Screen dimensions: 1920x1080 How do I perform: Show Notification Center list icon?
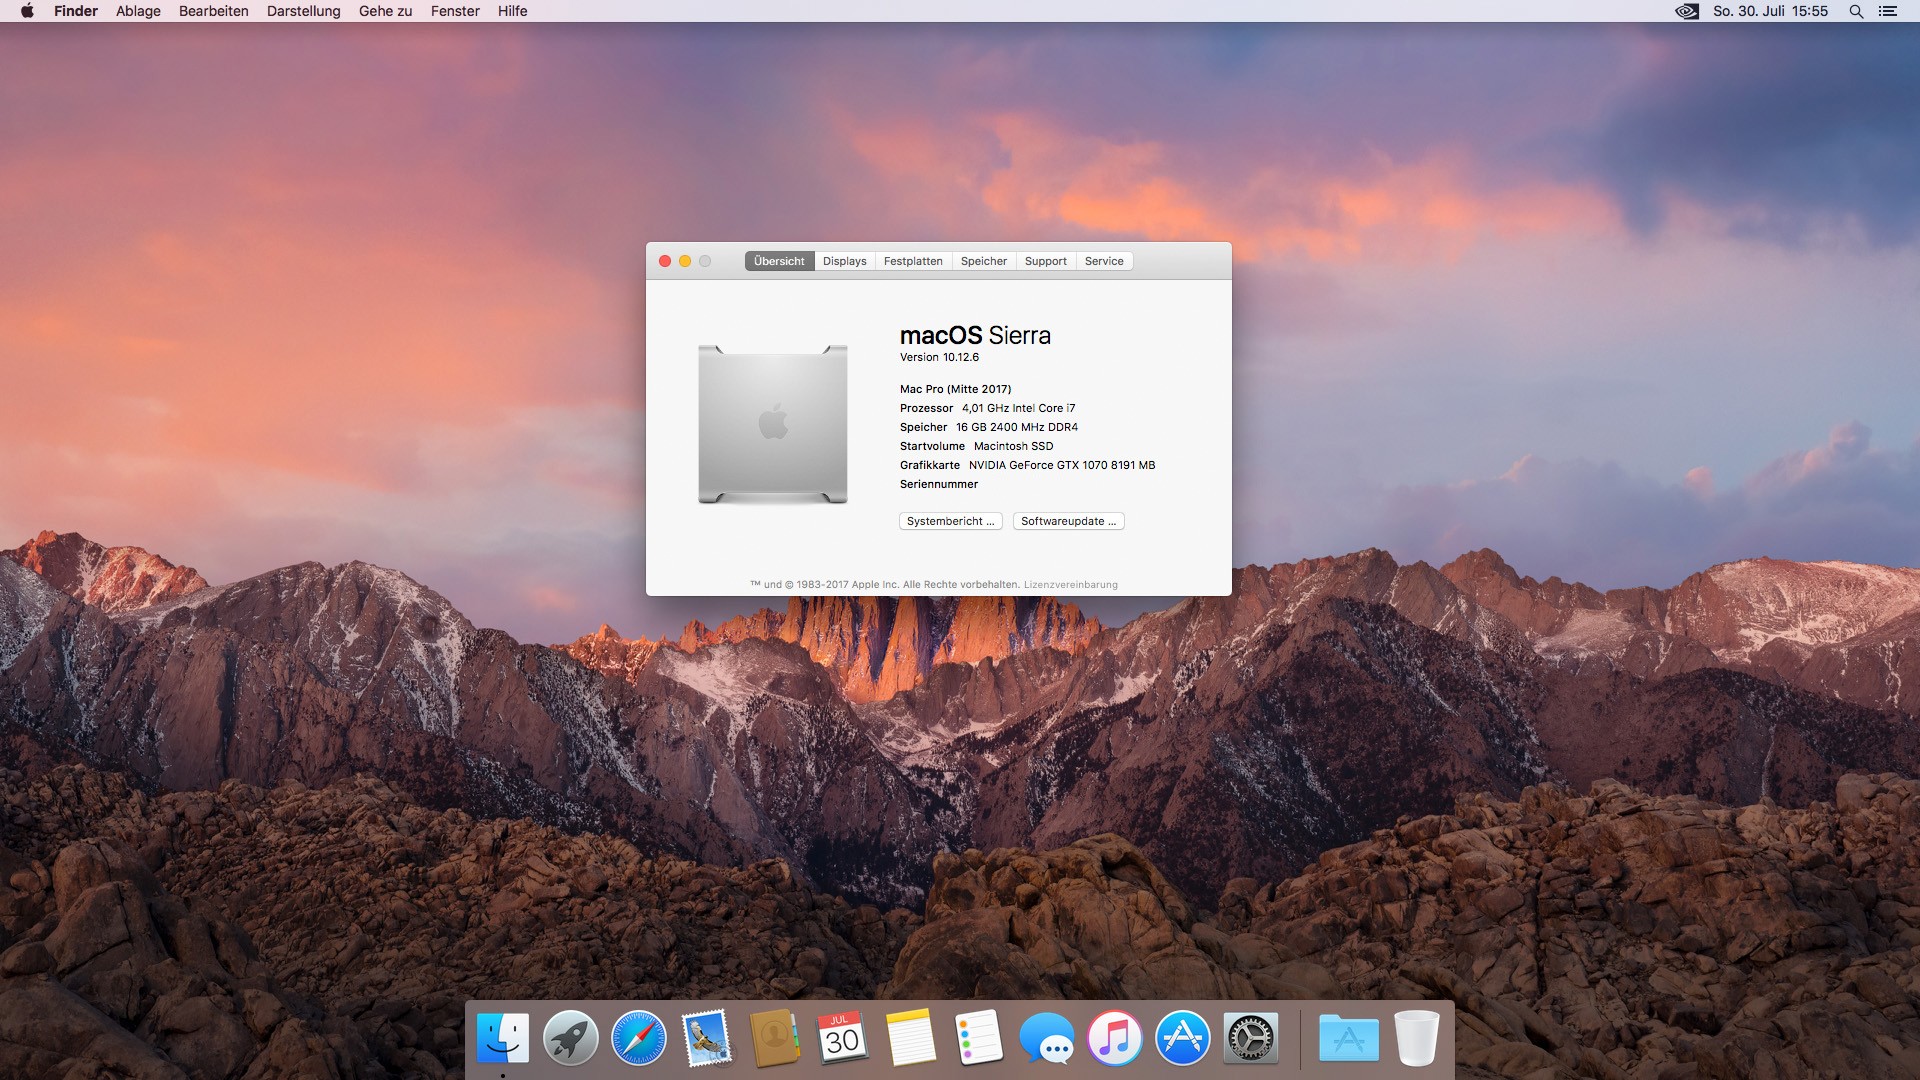tap(1888, 11)
